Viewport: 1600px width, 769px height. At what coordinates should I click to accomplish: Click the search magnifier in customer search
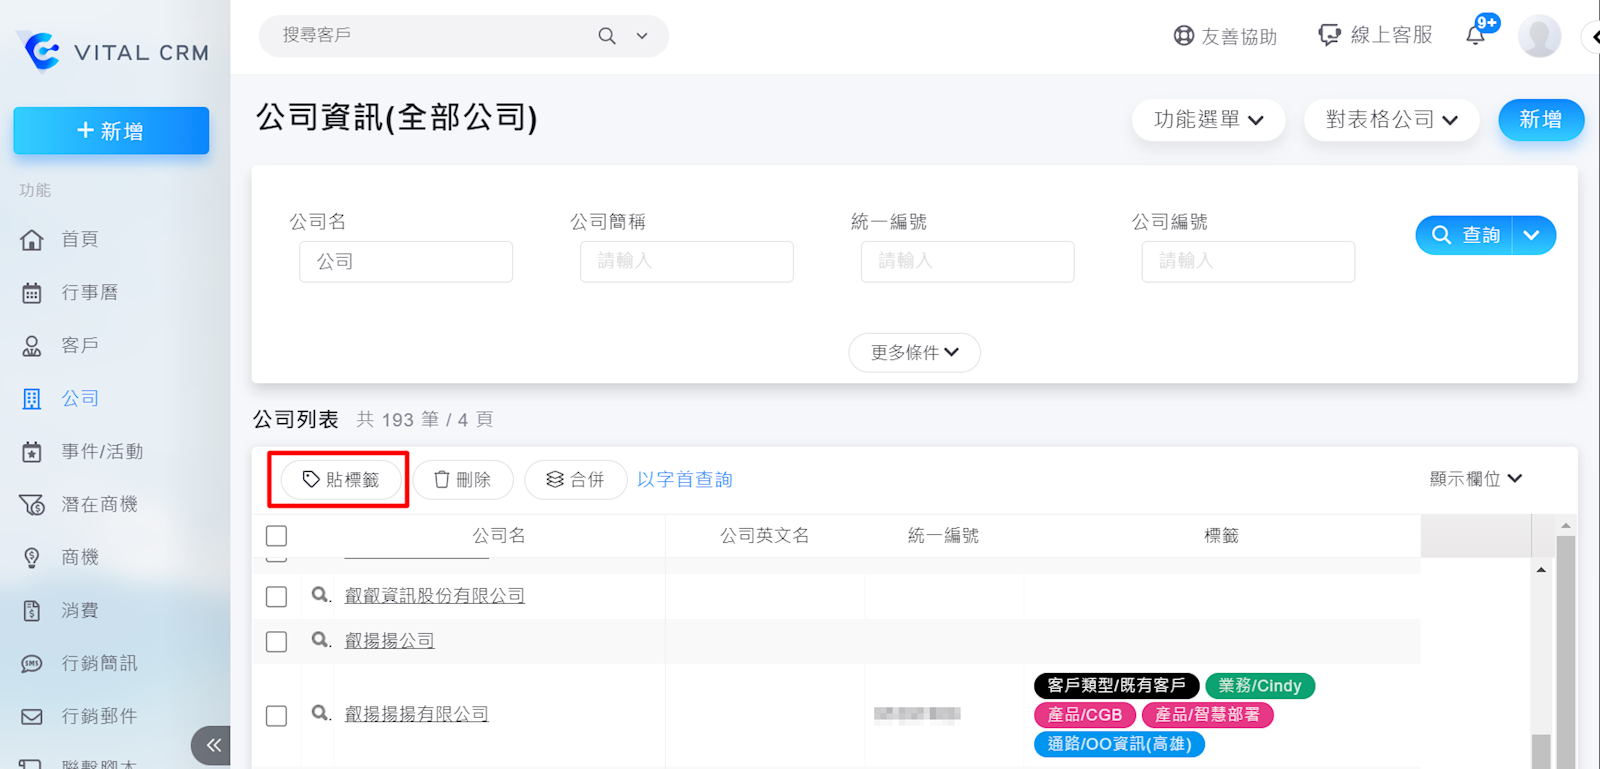pyautogui.click(x=607, y=36)
